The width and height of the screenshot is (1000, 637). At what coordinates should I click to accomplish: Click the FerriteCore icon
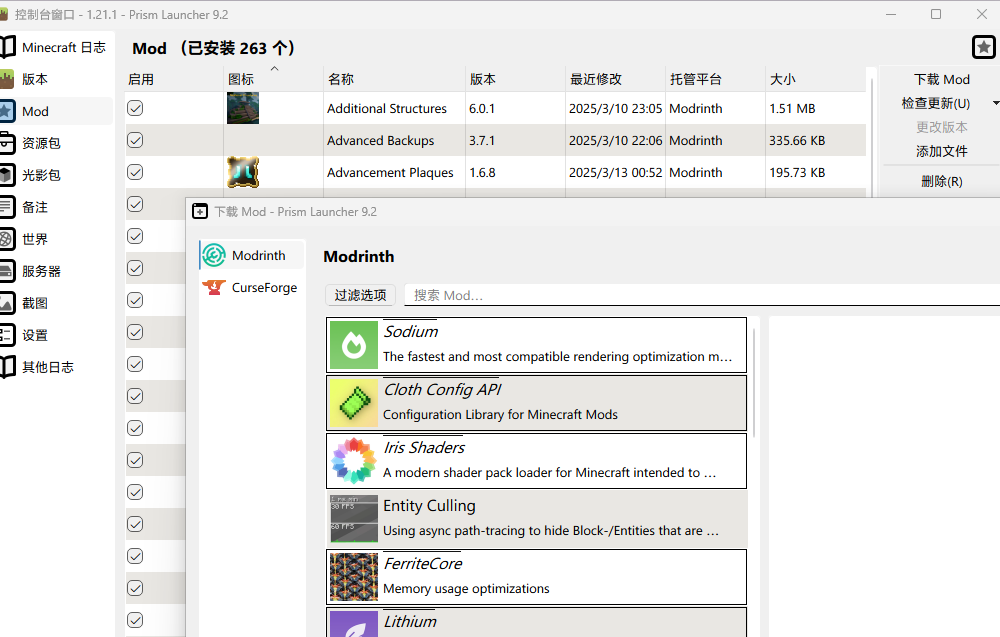click(354, 577)
